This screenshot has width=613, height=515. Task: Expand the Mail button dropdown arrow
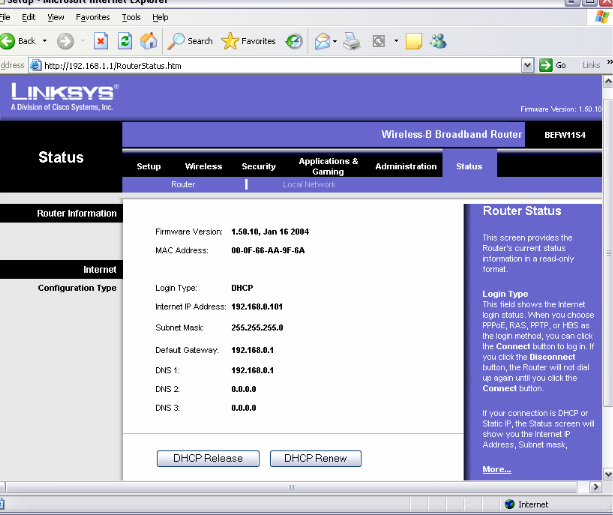[336, 41]
